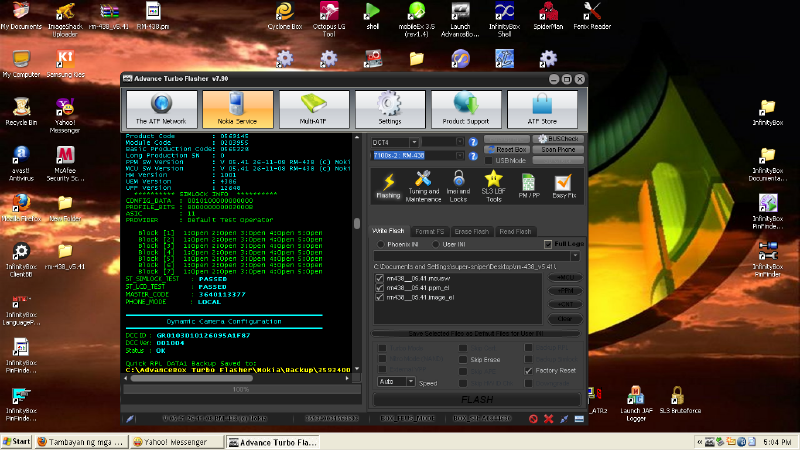This screenshot has height=450, width=800.
Task: Open the 7100s-2 RM-438 model dropdown
Action: point(458,156)
